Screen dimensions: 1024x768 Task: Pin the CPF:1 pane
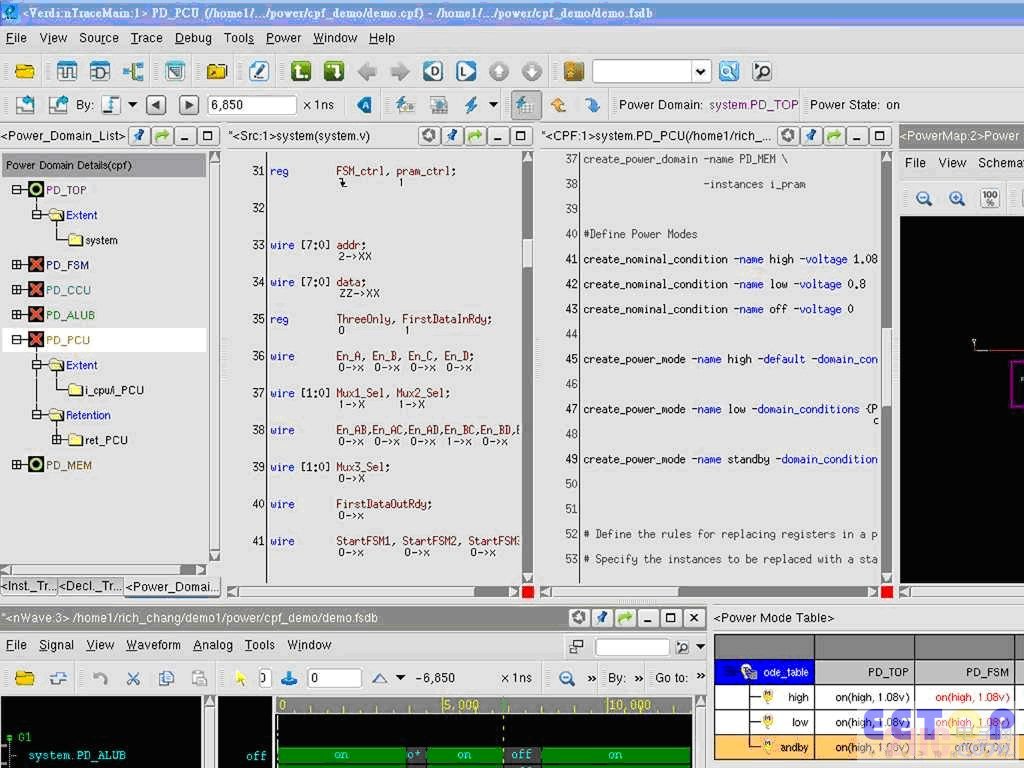[810, 136]
